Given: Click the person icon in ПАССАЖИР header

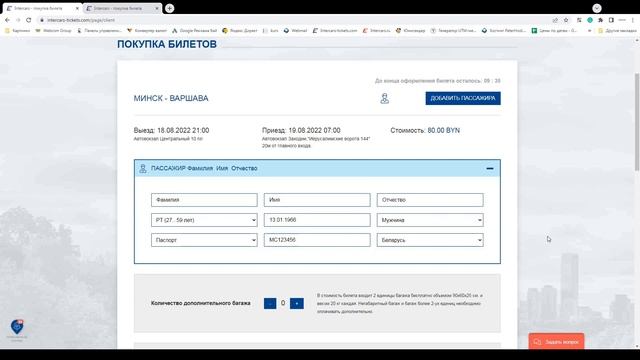Looking at the screenshot, I should pyautogui.click(x=143, y=169).
